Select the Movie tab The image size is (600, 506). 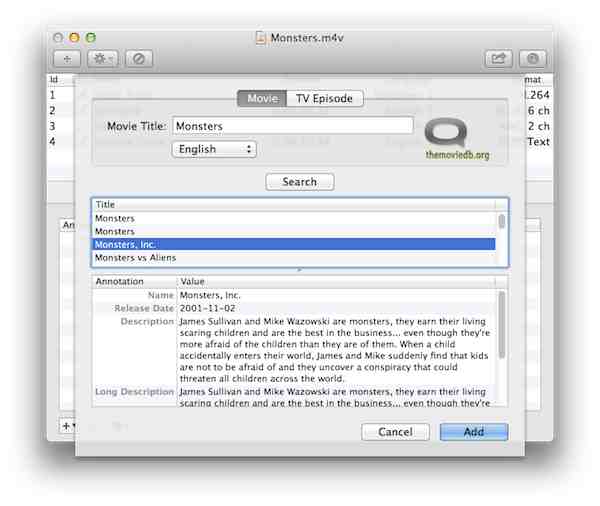pyautogui.click(x=262, y=98)
